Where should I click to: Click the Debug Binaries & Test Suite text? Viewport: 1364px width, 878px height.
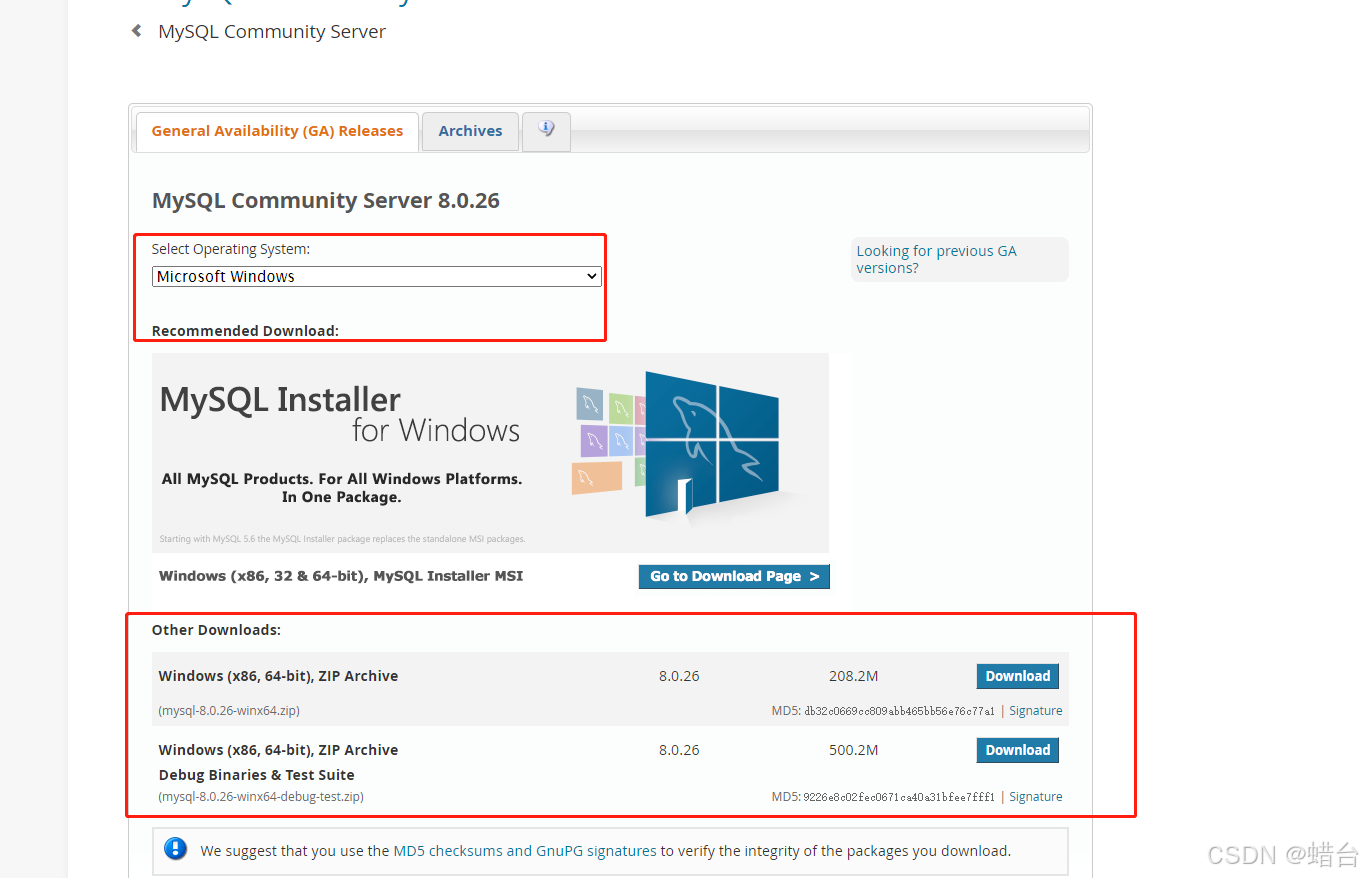tap(256, 775)
